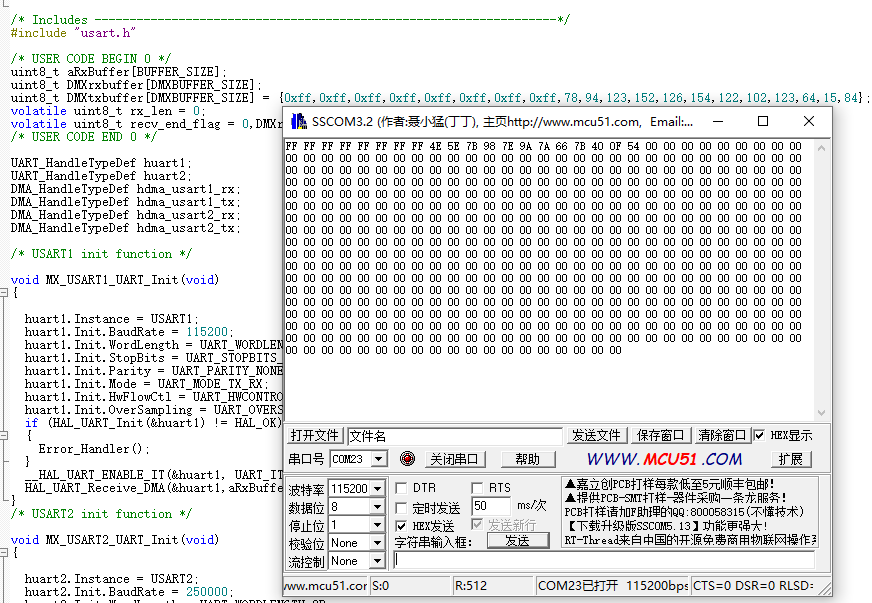Screen dimensions: 872x603
Task: Click the 4E hex byte in receive window
Action: click(x=435, y=146)
